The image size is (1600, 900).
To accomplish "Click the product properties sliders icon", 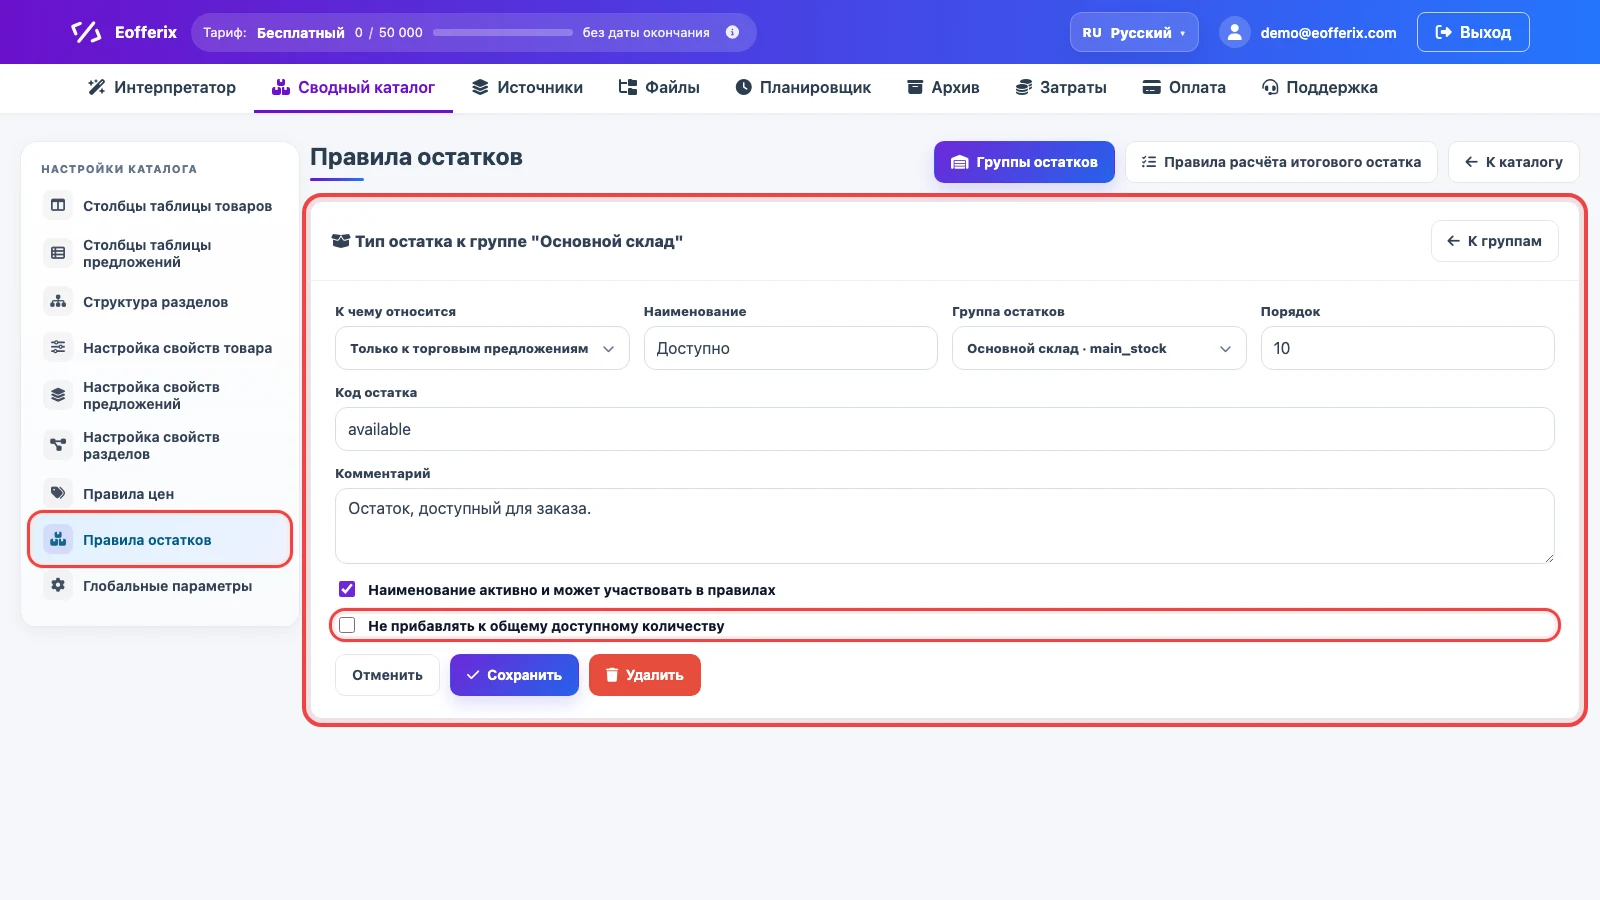I will pos(58,347).
